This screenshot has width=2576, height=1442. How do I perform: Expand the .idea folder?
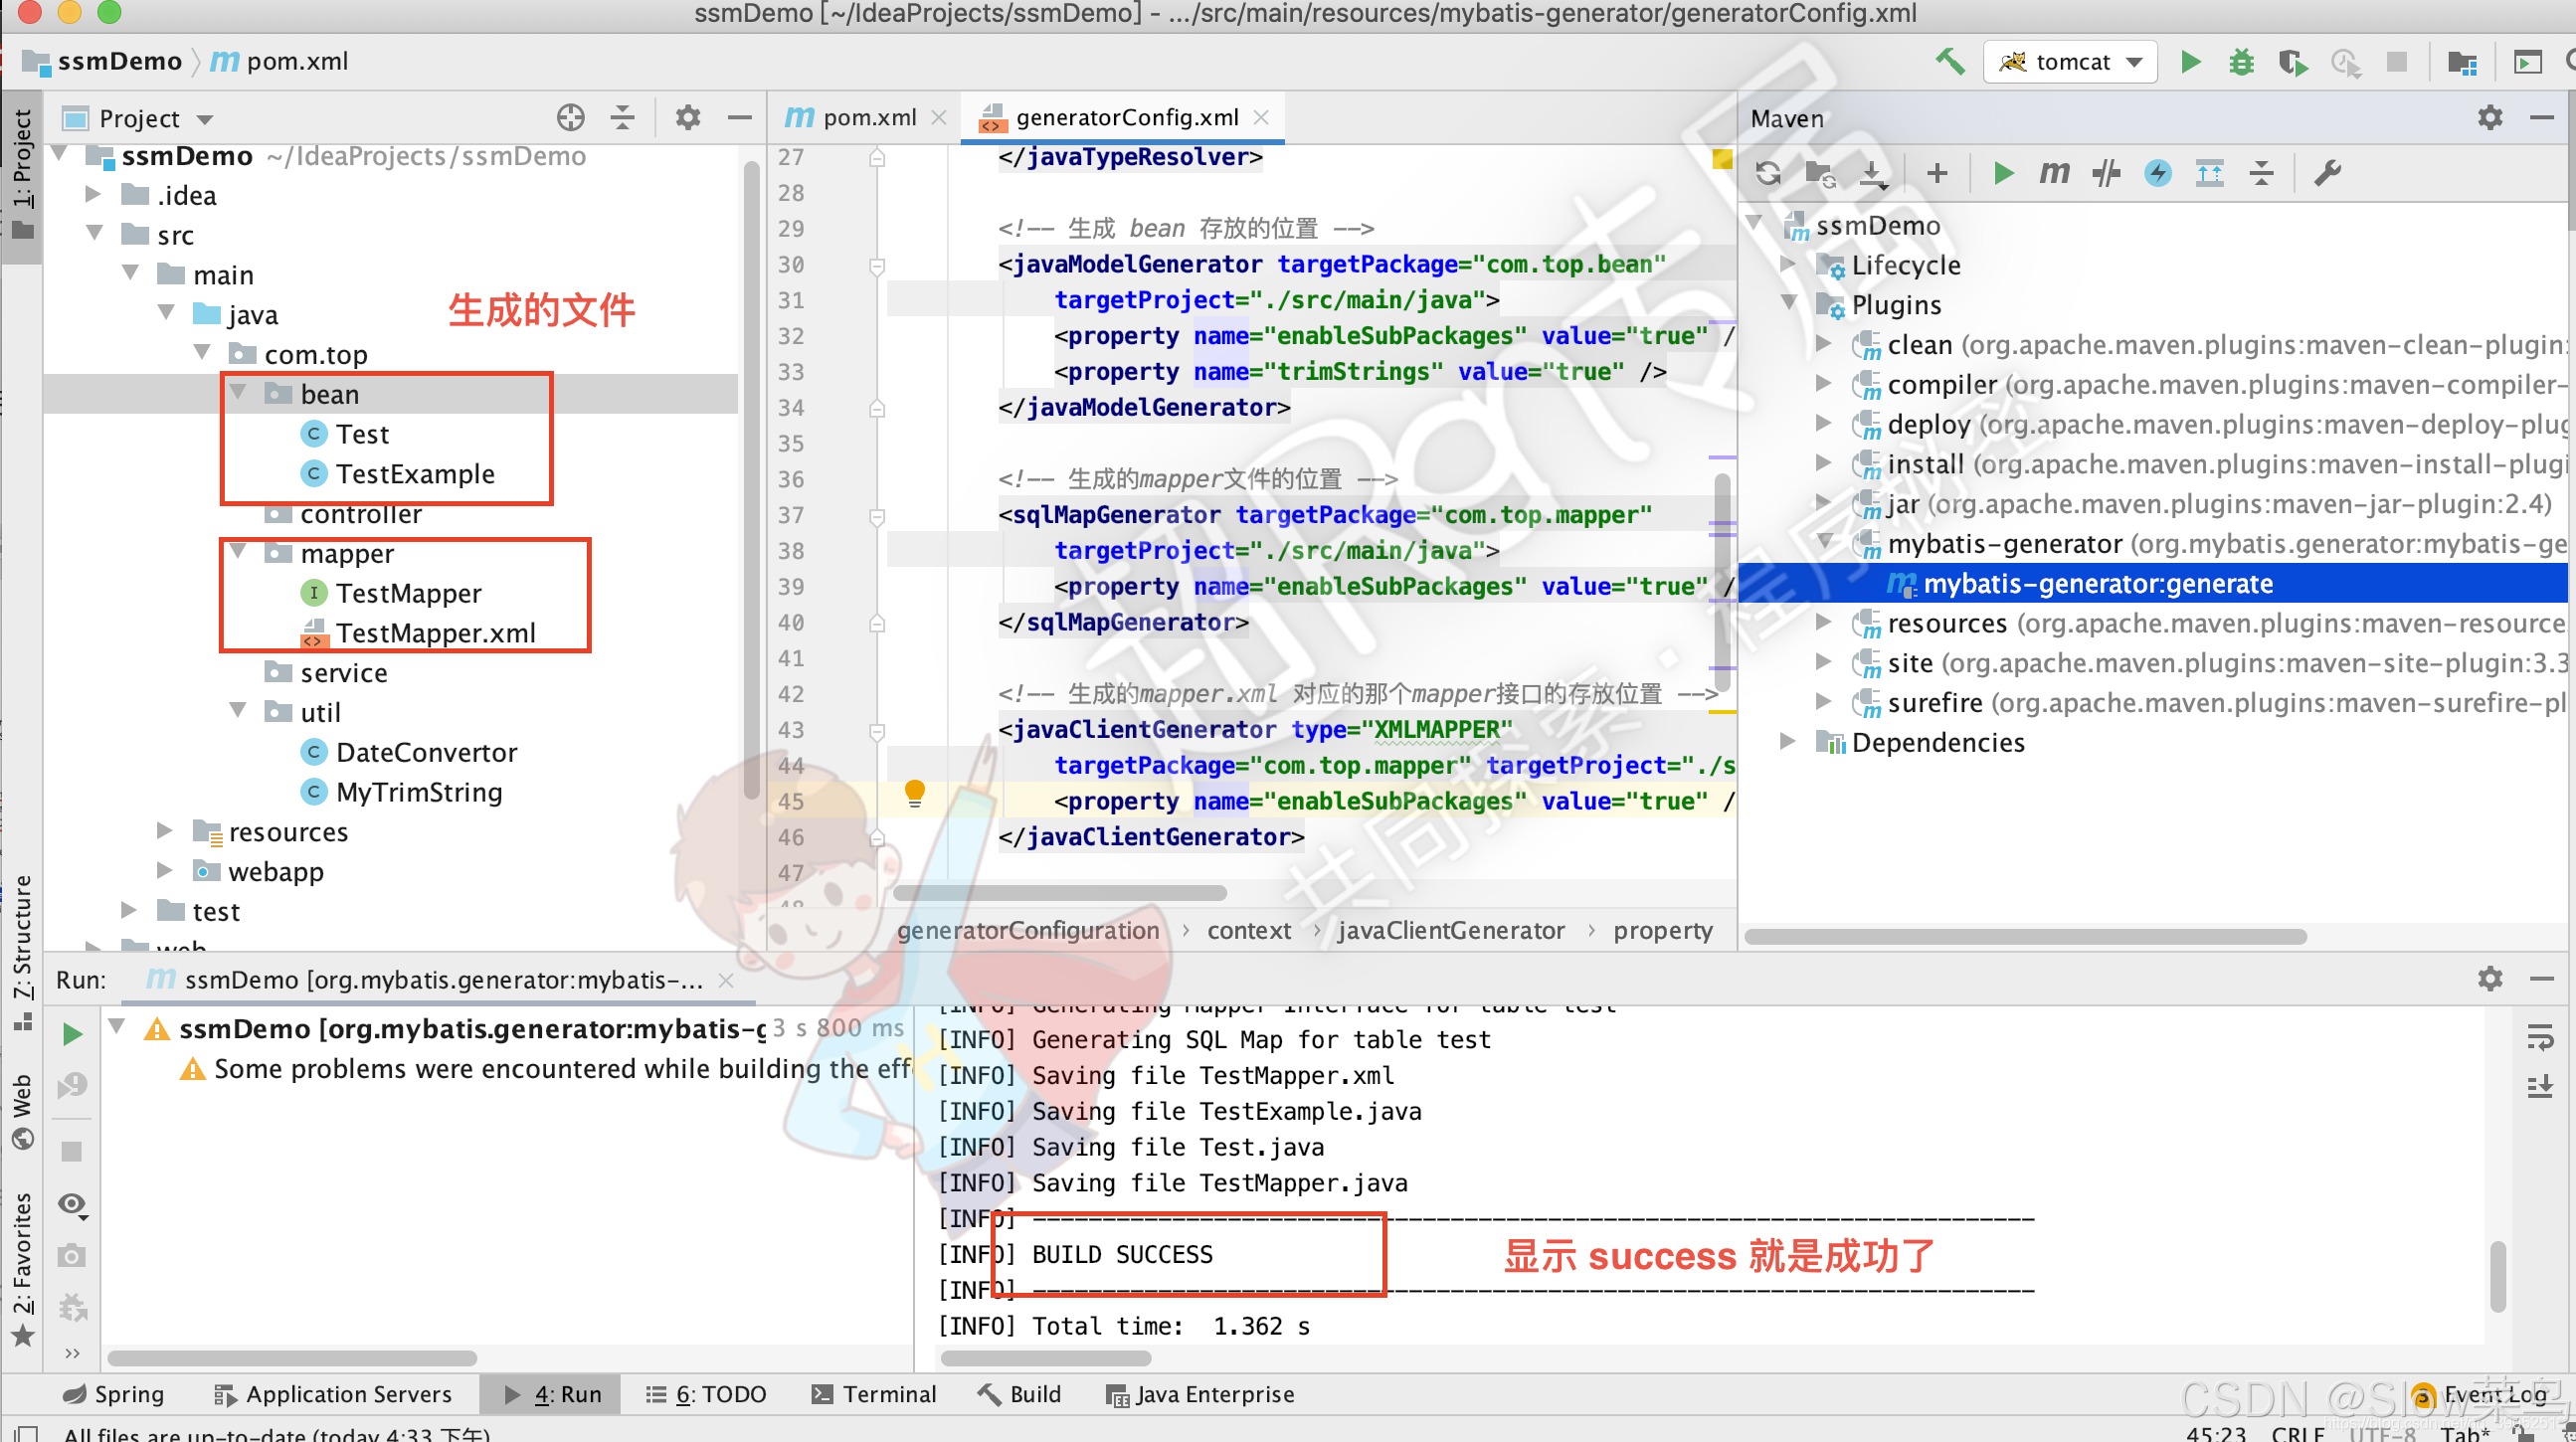coord(93,194)
